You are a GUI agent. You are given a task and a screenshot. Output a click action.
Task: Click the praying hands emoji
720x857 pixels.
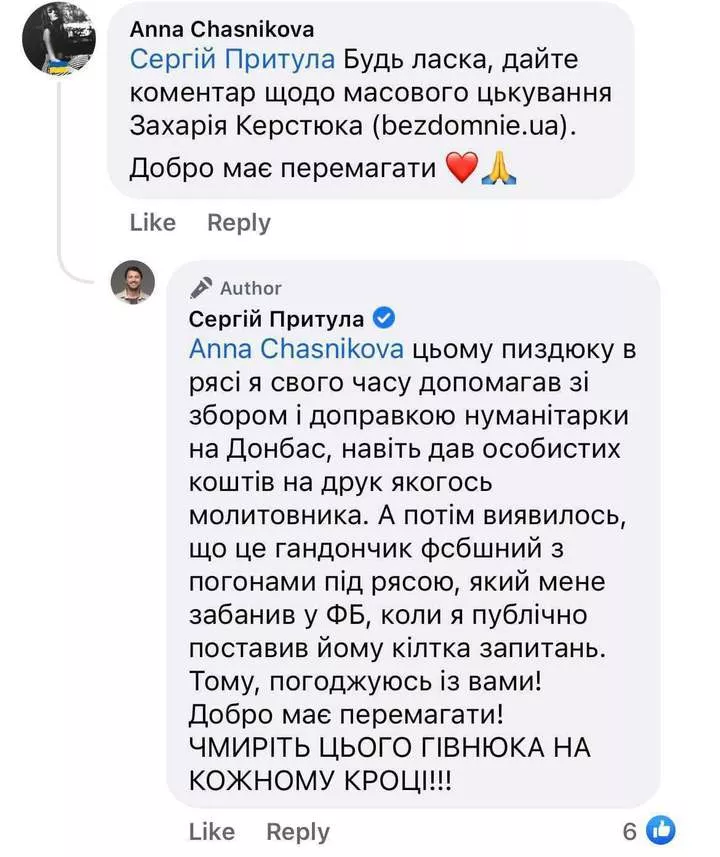(497, 169)
